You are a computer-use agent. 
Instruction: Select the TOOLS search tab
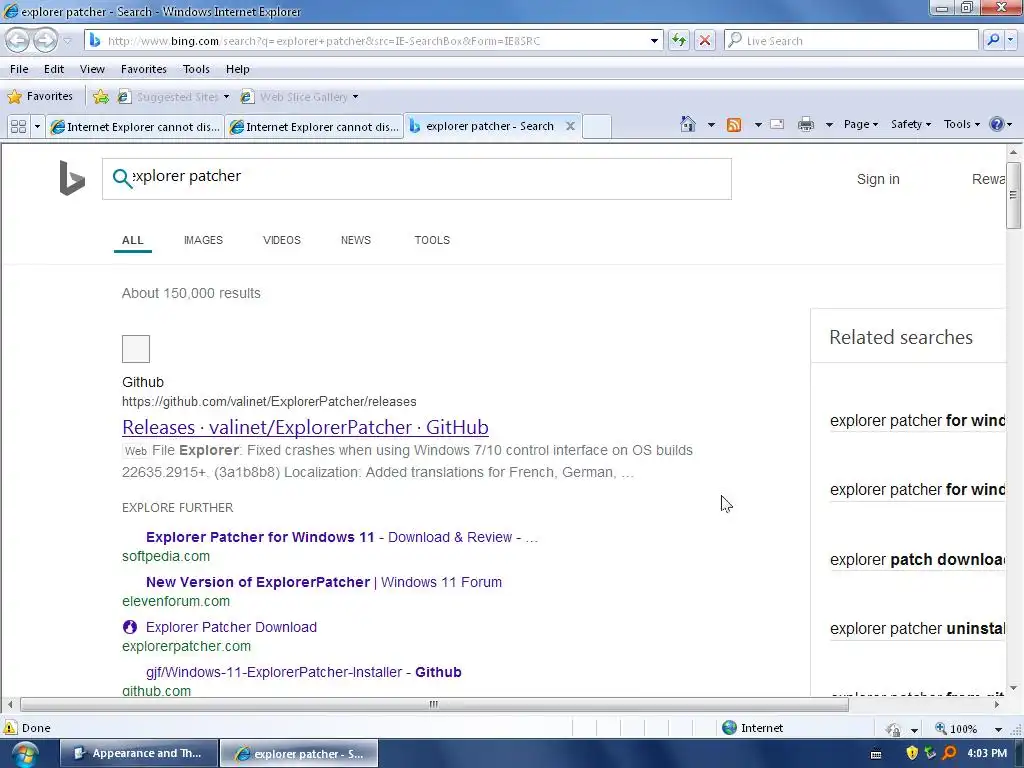point(432,240)
